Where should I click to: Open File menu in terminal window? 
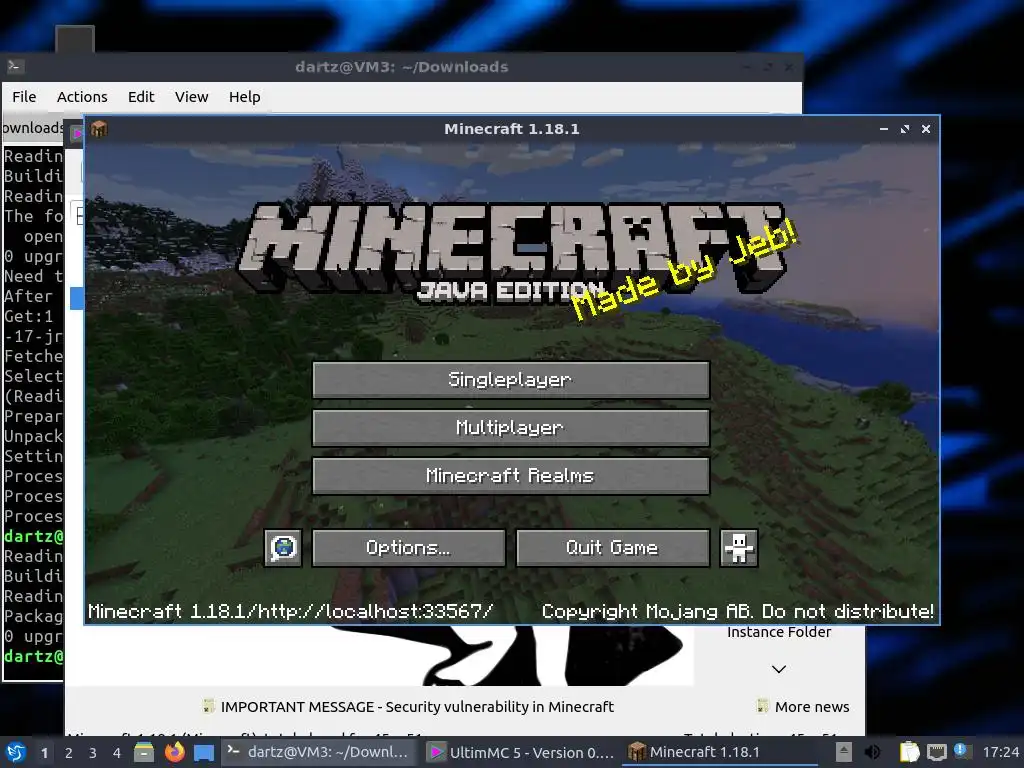(24, 97)
